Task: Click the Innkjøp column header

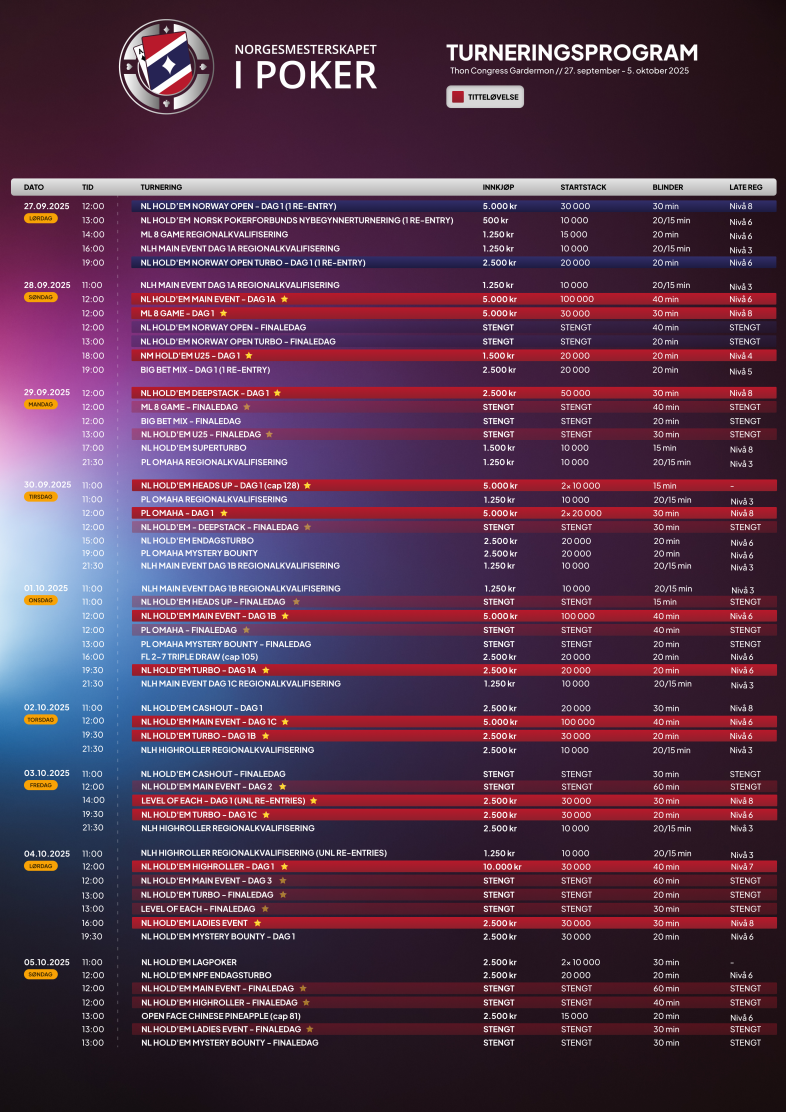Action: pyautogui.click(x=499, y=187)
